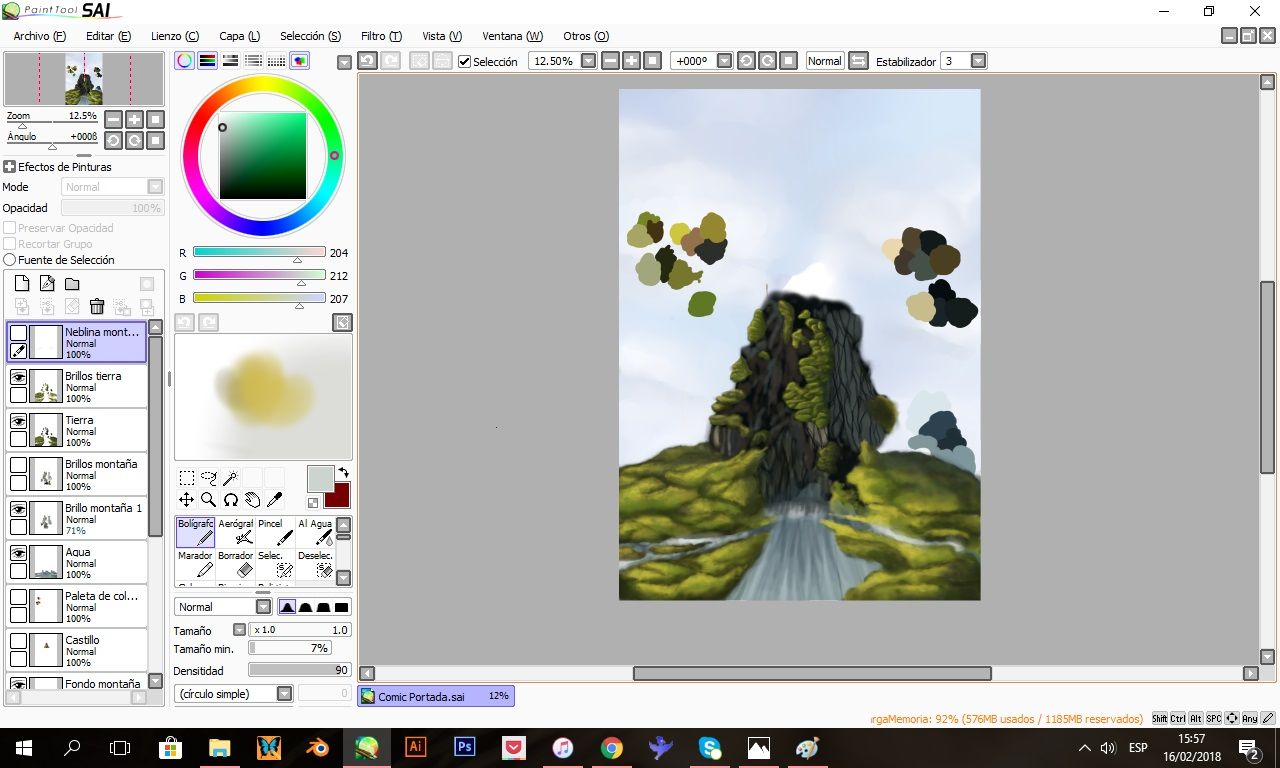The height and width of the screenshot is (768, 1280).
Task: Open the brush blend mode Normal dropdown
Action: [263, 607]
